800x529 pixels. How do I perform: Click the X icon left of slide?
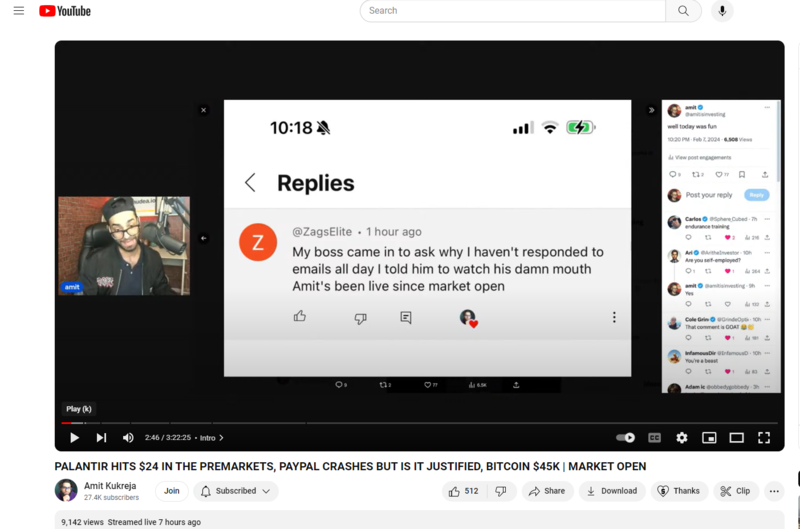pos(204,110)
